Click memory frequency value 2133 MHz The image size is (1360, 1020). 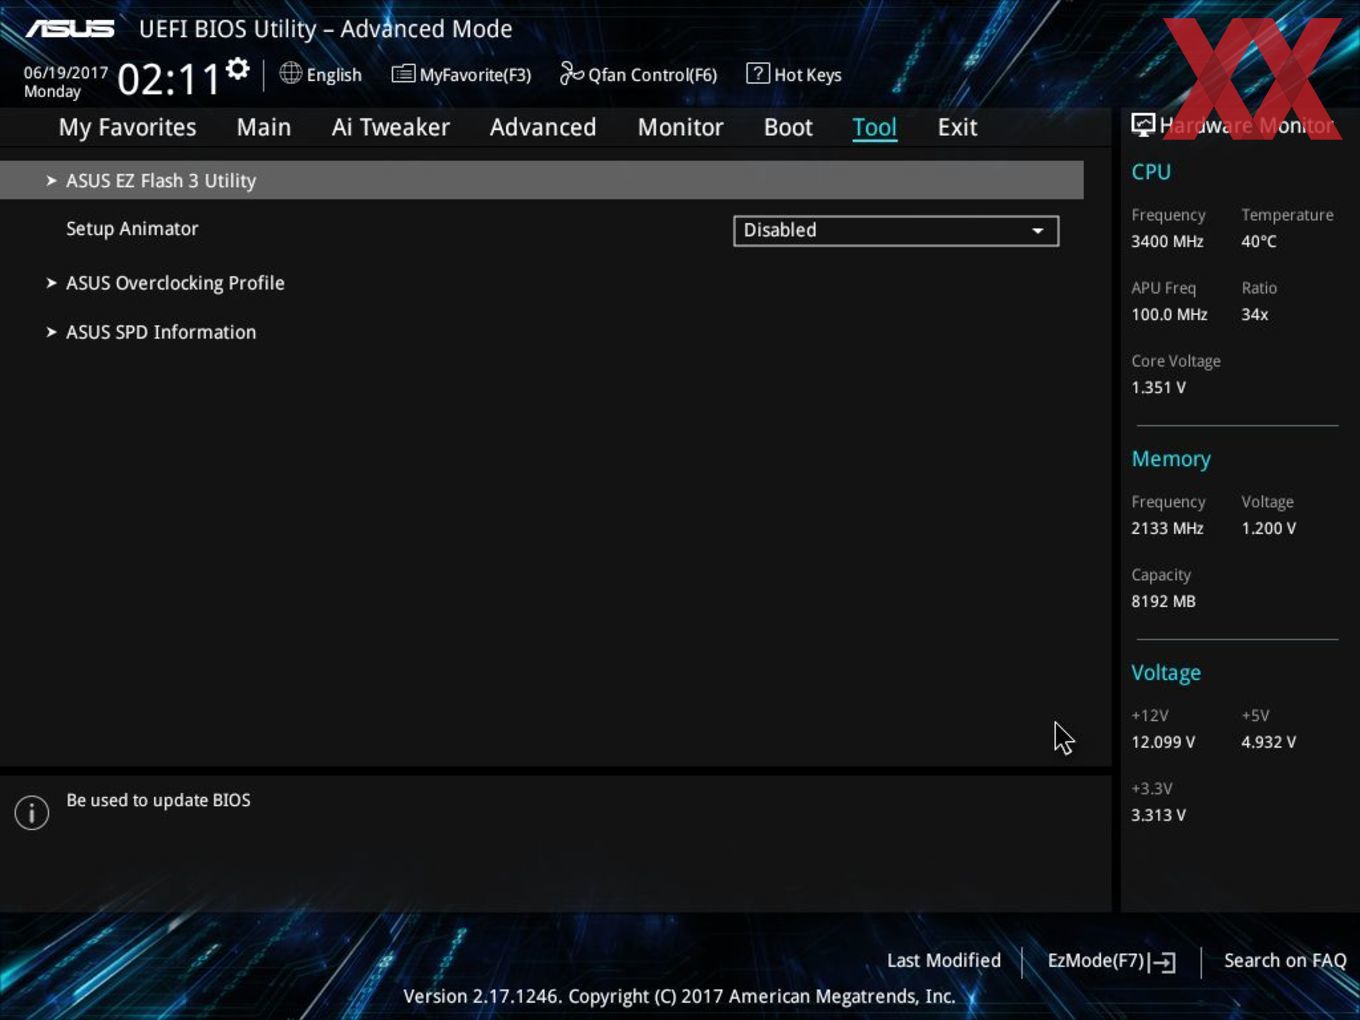(x=1167, y=529)
